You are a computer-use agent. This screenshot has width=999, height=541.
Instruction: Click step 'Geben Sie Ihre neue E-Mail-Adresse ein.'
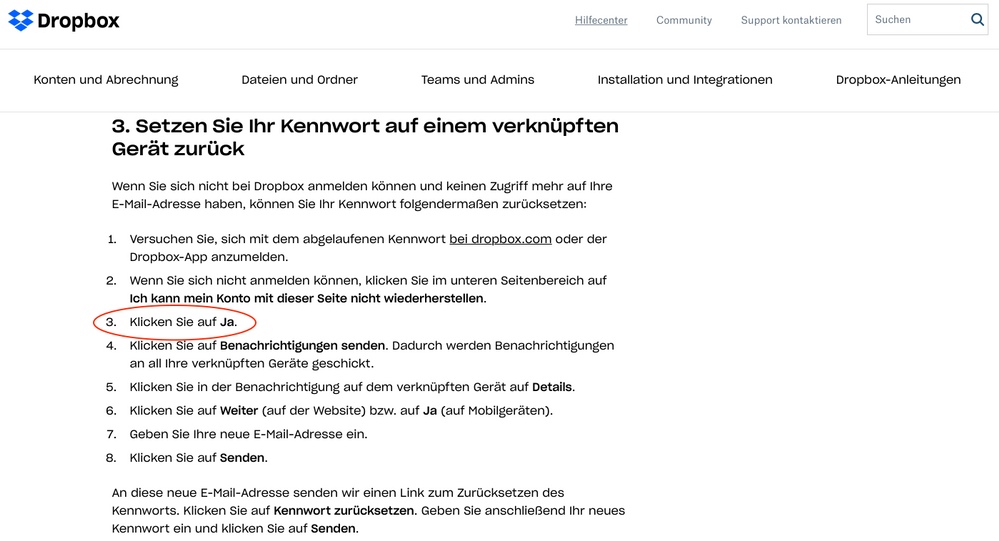tap(248, 434)
